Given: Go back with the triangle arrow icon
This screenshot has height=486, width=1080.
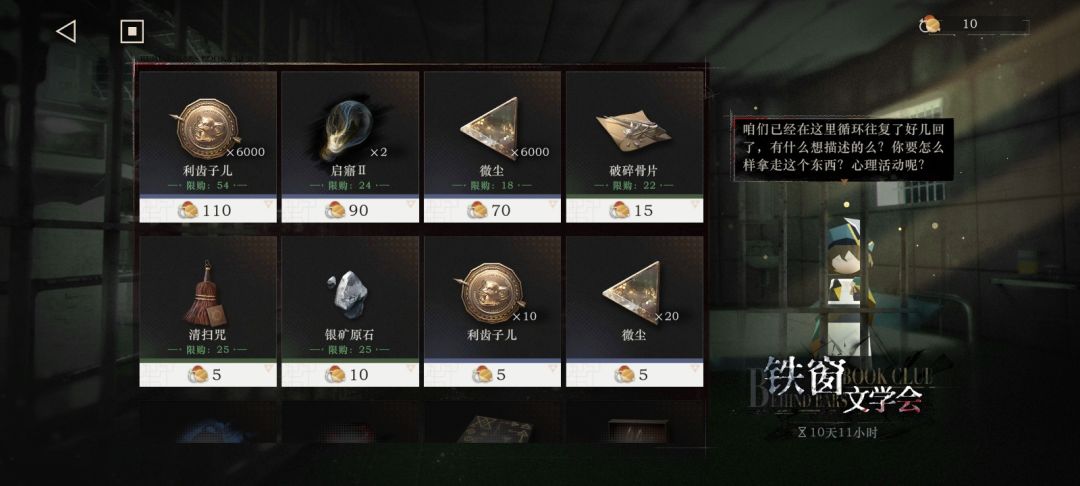Looking at the screenshot, I should click(66, 31).
